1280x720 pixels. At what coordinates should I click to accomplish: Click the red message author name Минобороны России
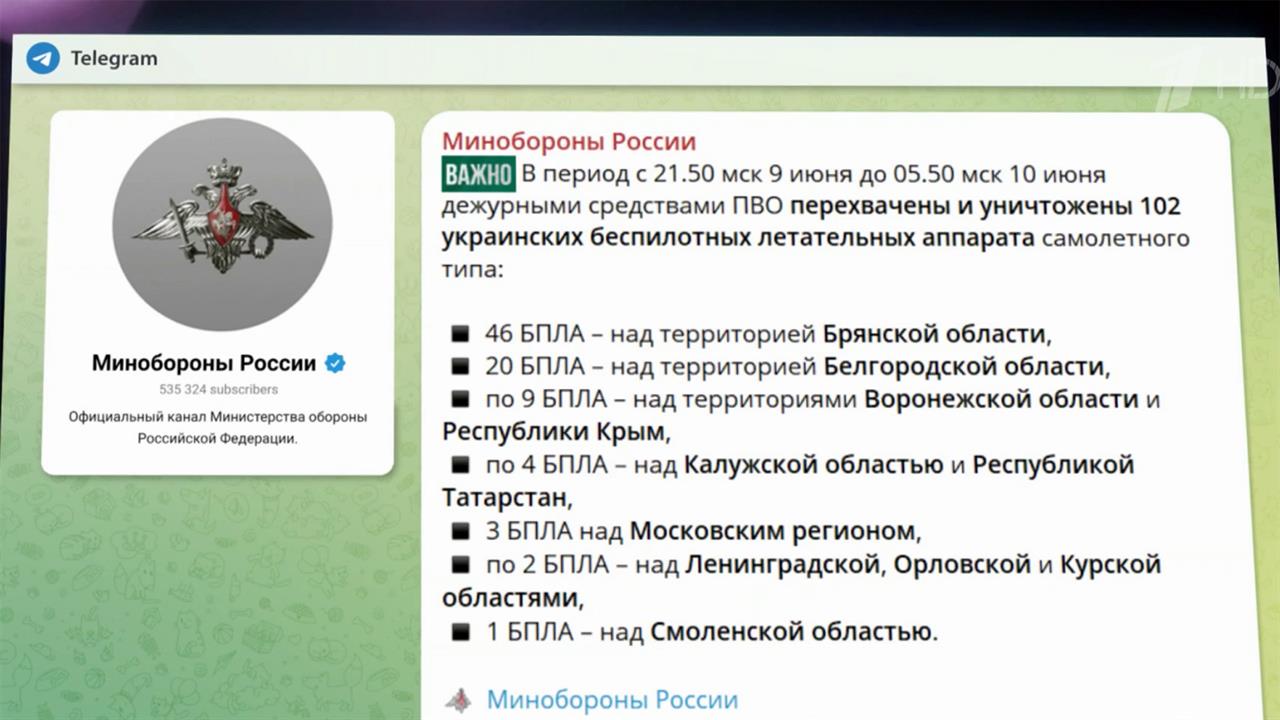(x=569, y=142)
